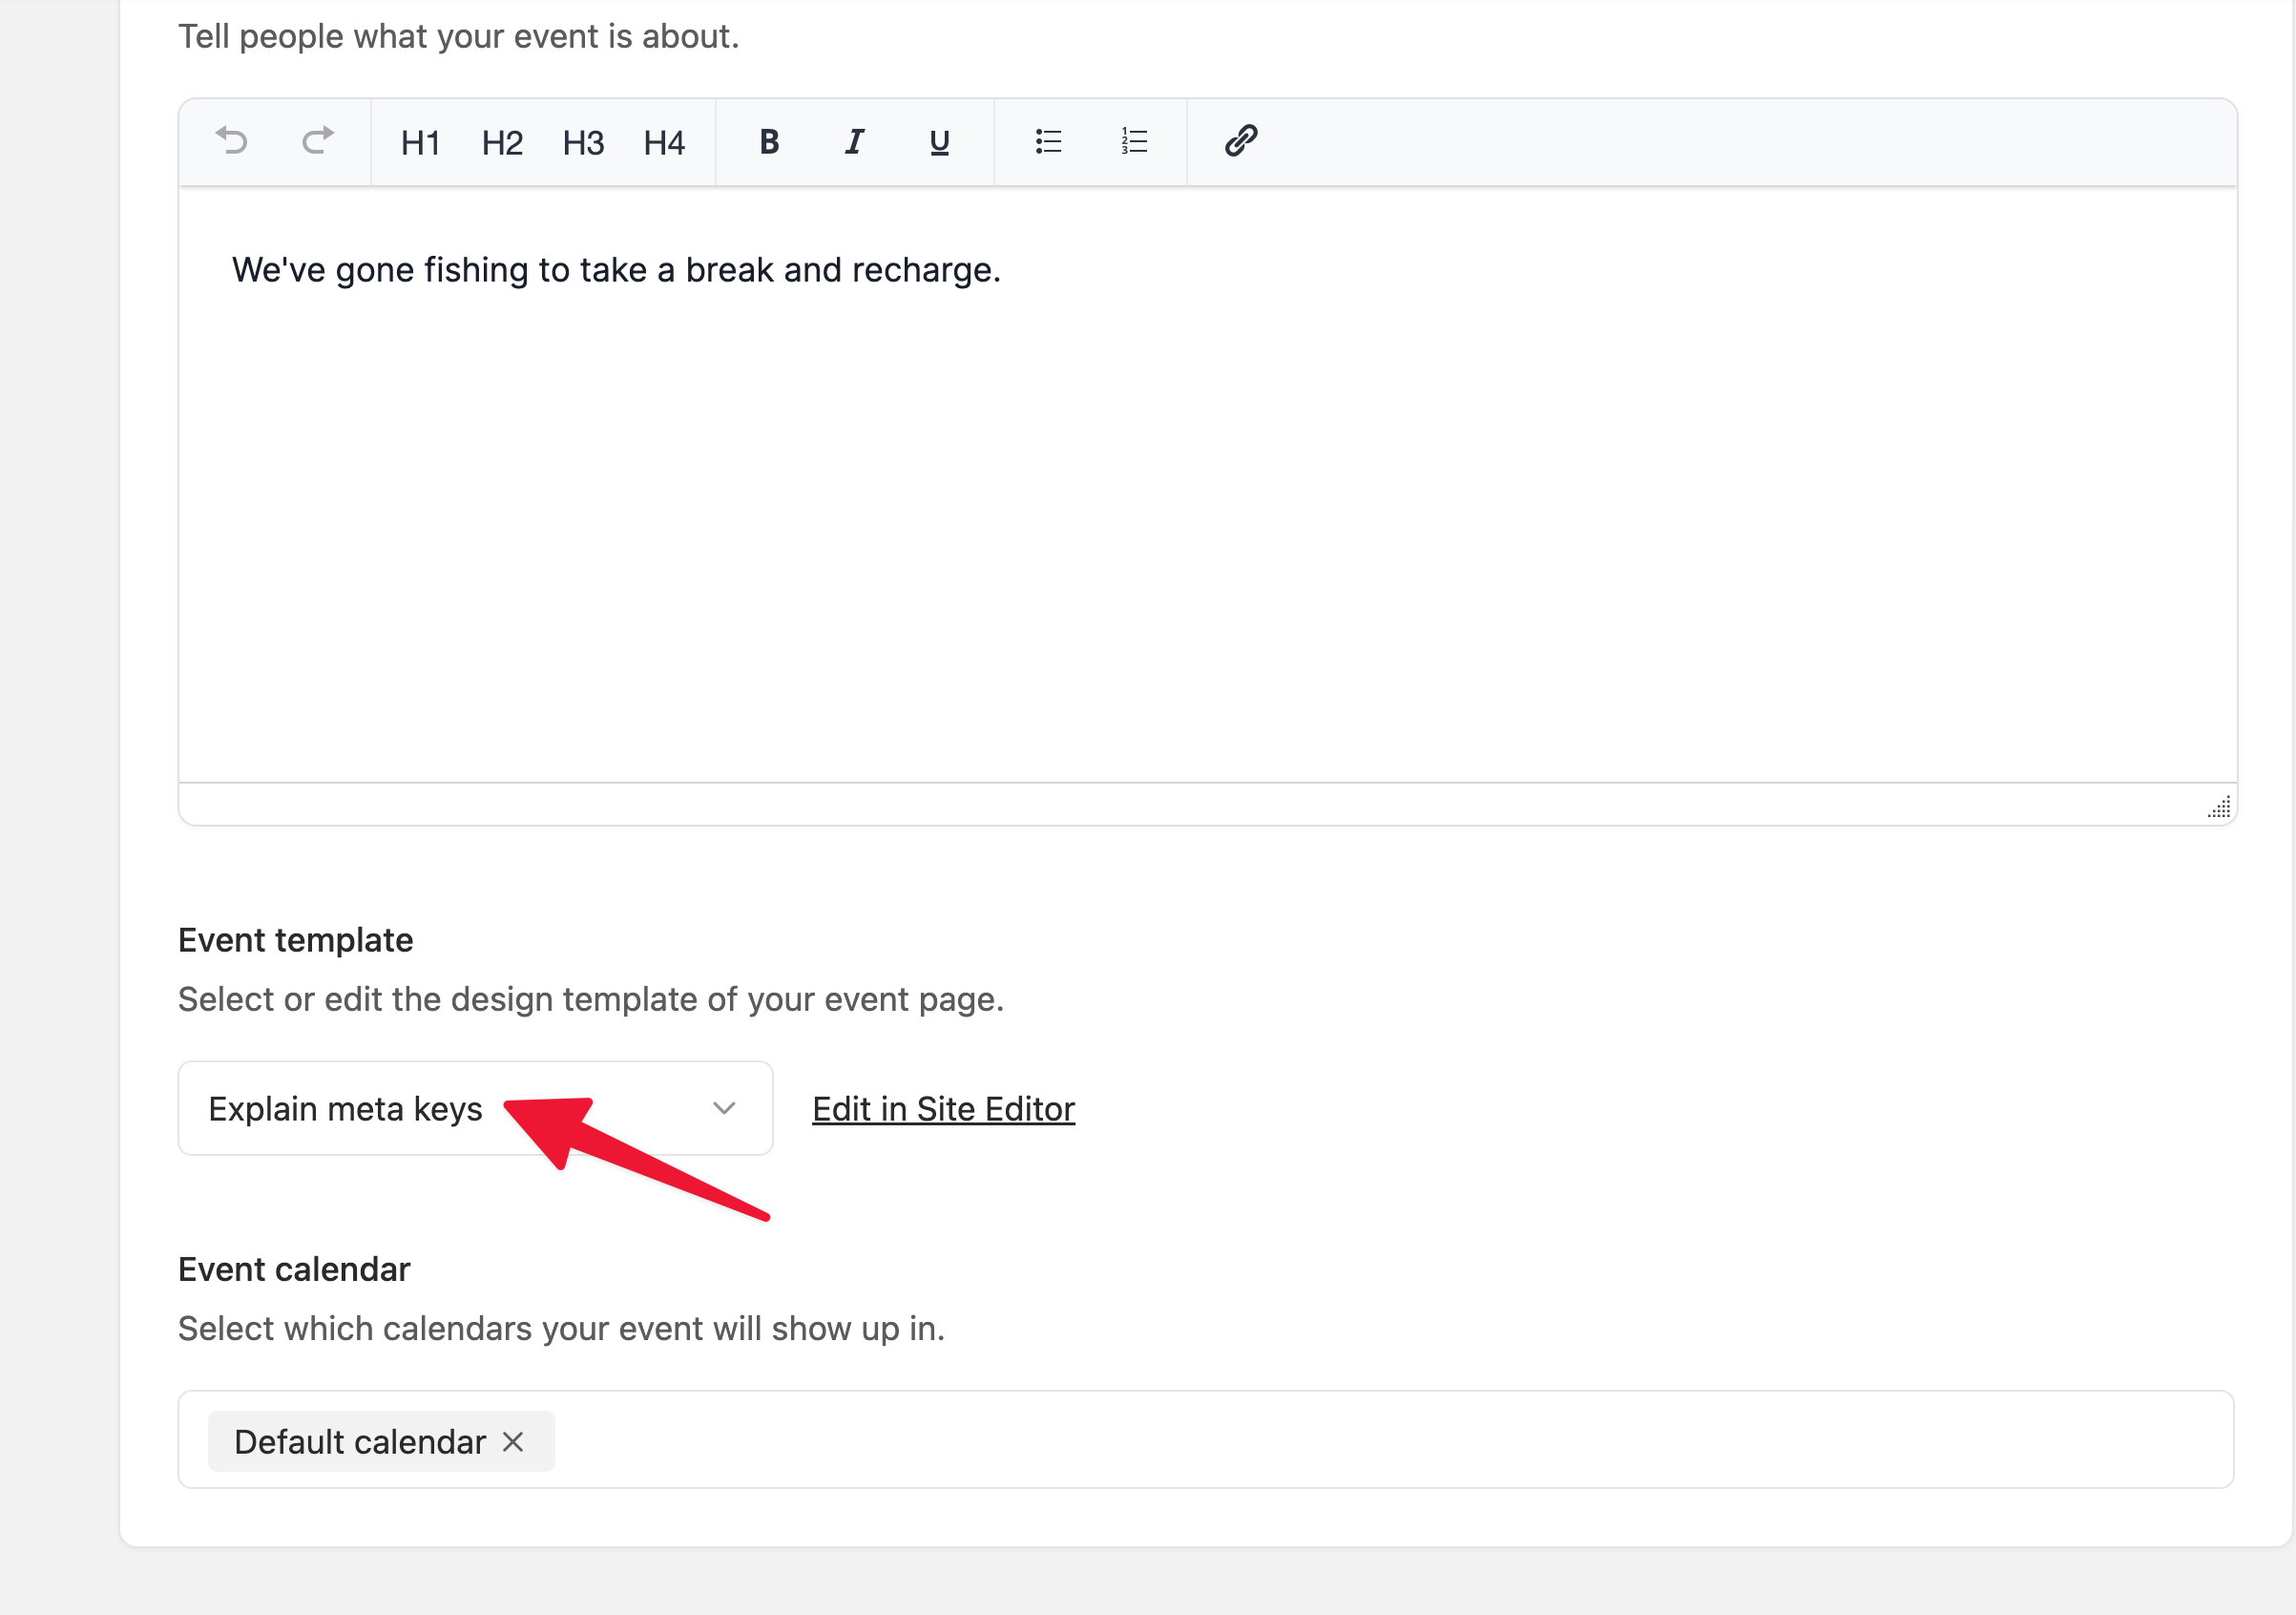Click the undo icon in editor toolbar
The image size is (2296, 1615).
232,141
